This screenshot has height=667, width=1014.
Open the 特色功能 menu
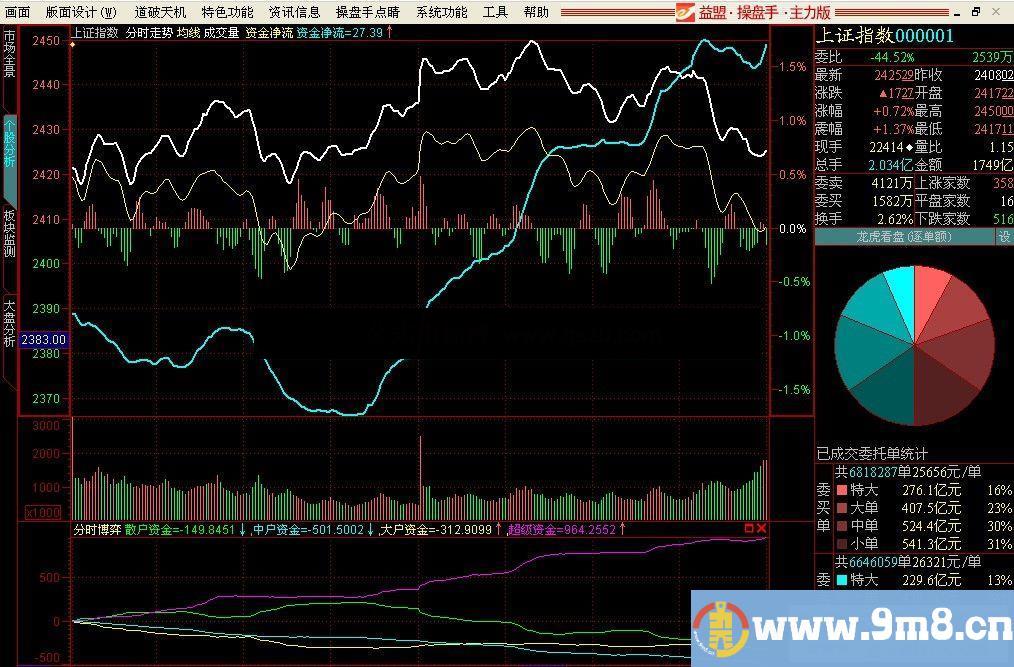click(227, 12)
